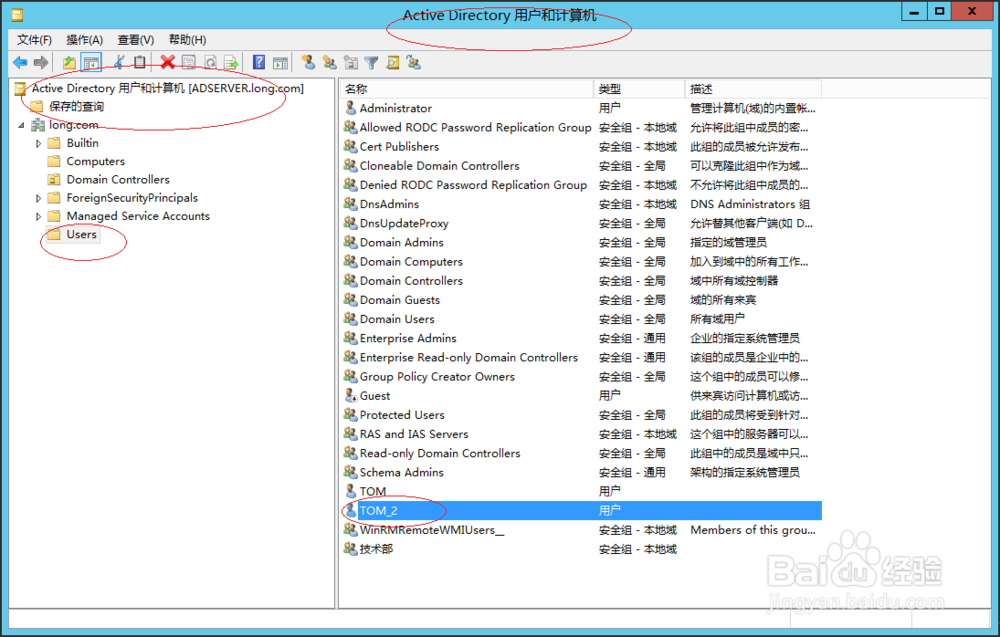This screenshot has width=1000, height=637.
Task: Click the Back arrow toolbar icon
Action: pos(20,62)
